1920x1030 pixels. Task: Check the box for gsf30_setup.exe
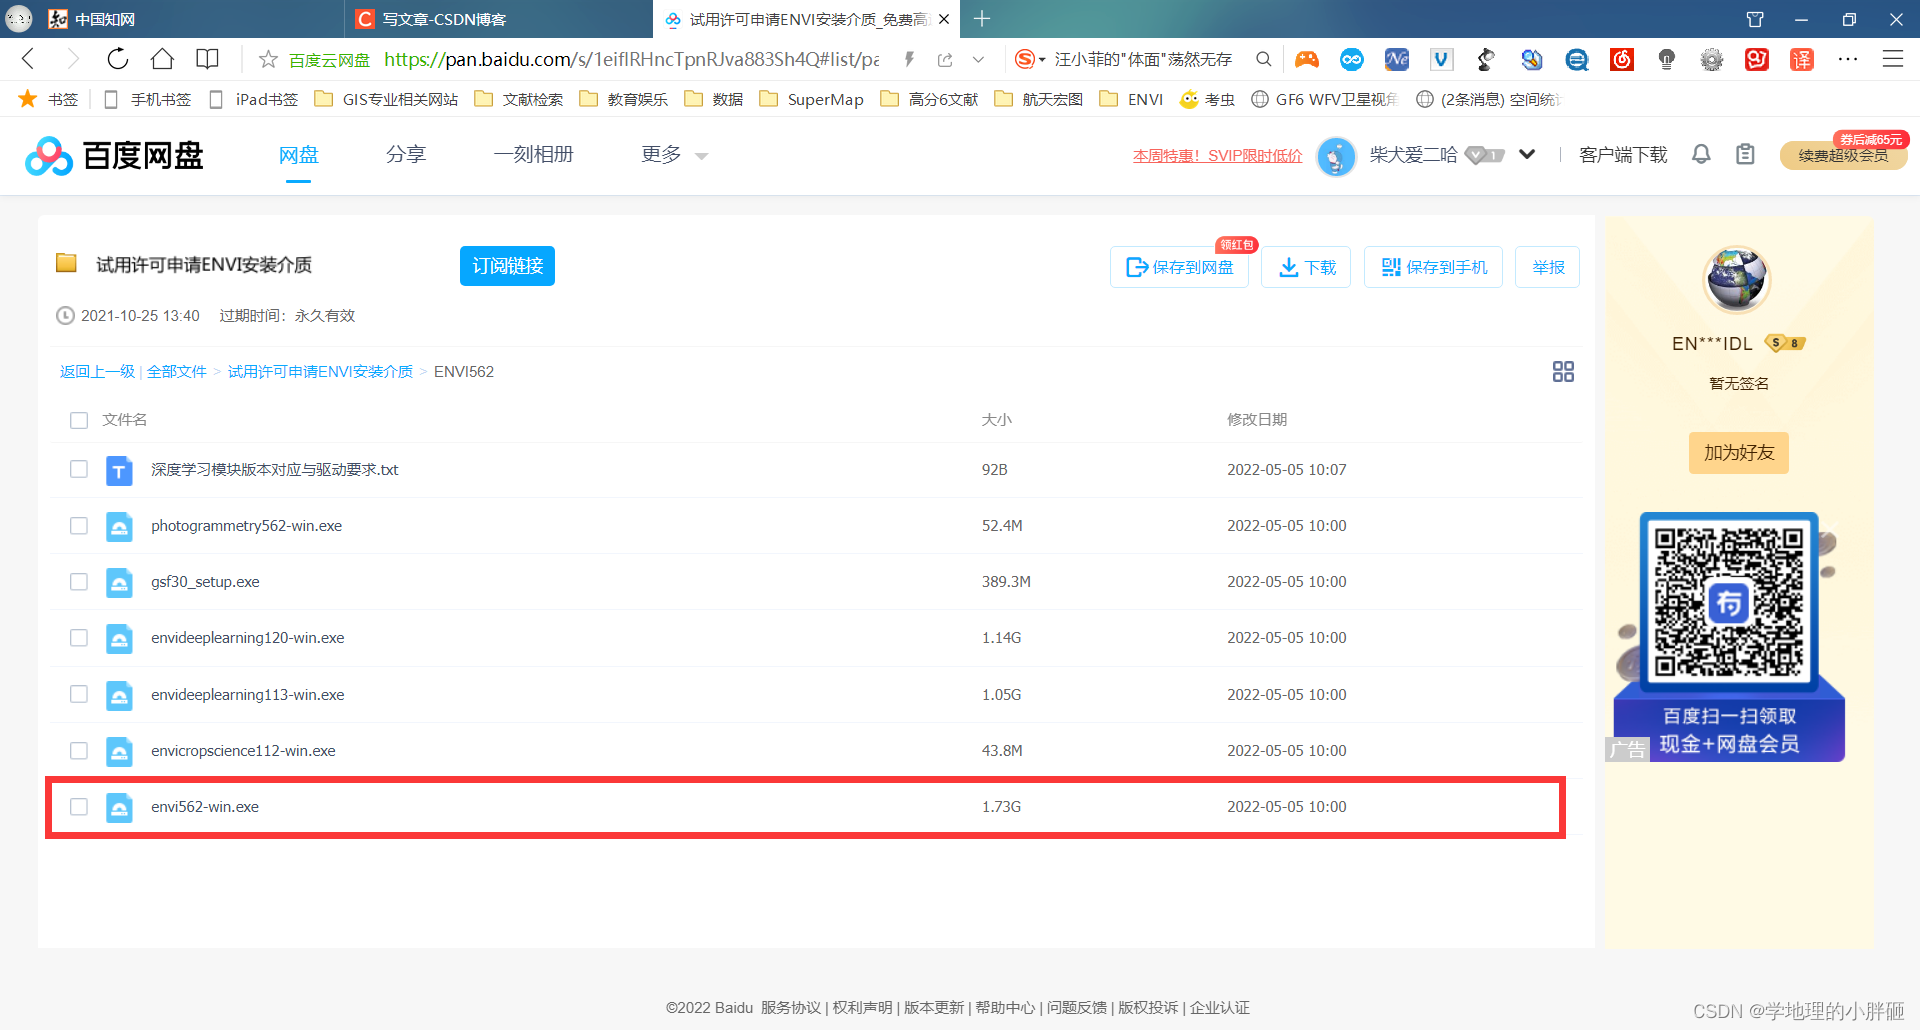pos(79,582)
